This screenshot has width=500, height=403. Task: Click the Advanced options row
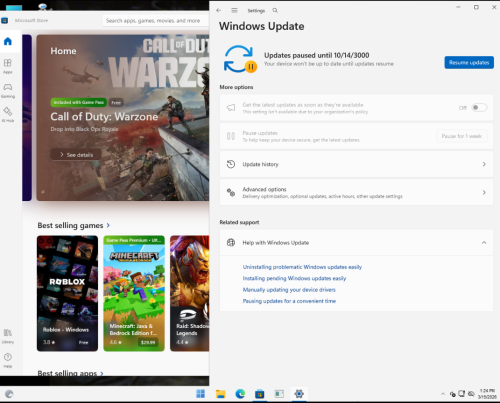[356, 192]
